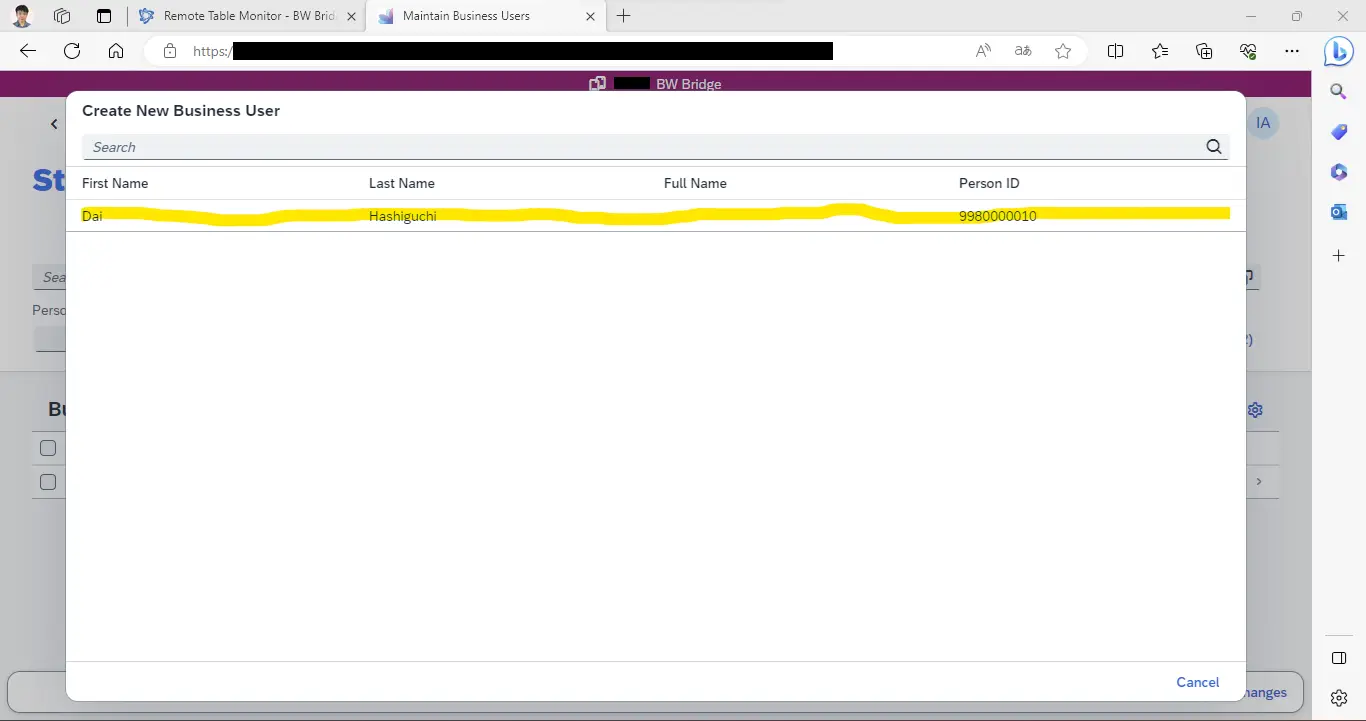Open a new browser tab
Image resolution: width=1366 pixels, height=721 pixels.
[x=624, y=16]
